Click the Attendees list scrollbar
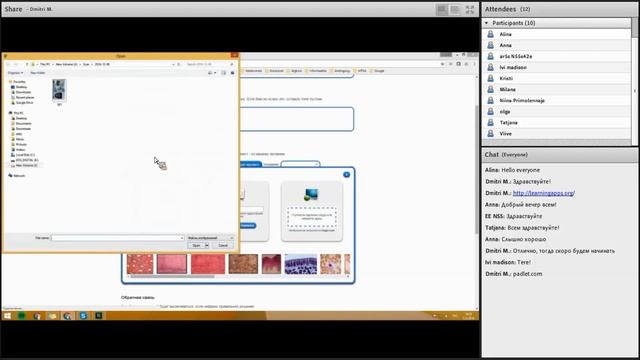640x360 pixels. pyautogui.click(x=634, y=82)
